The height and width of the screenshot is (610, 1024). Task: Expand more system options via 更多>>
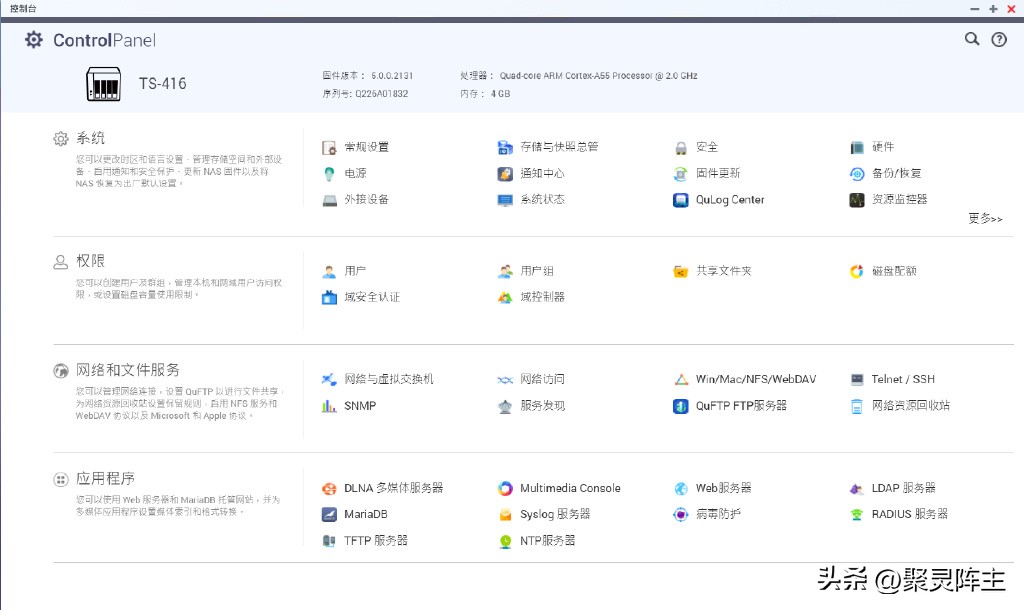coord(985,218)
